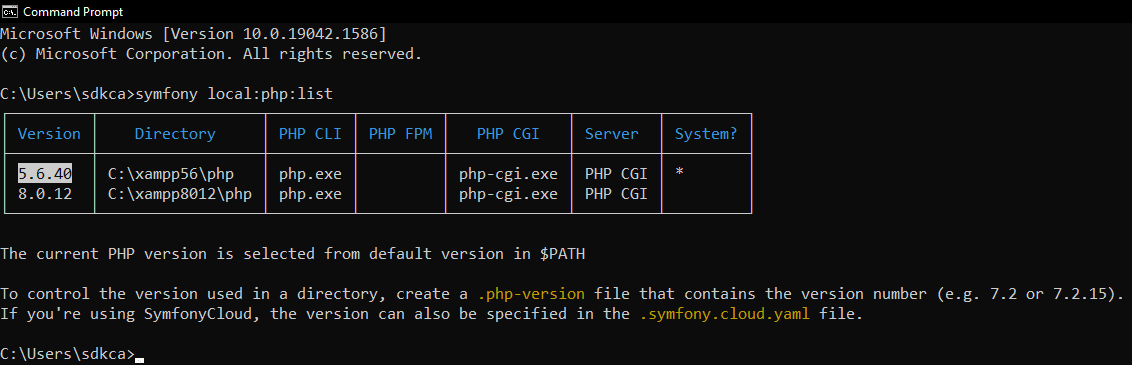Click the 8.0.12 version entry
This screenshot has width=1132, height=365.
click(45, 193)
